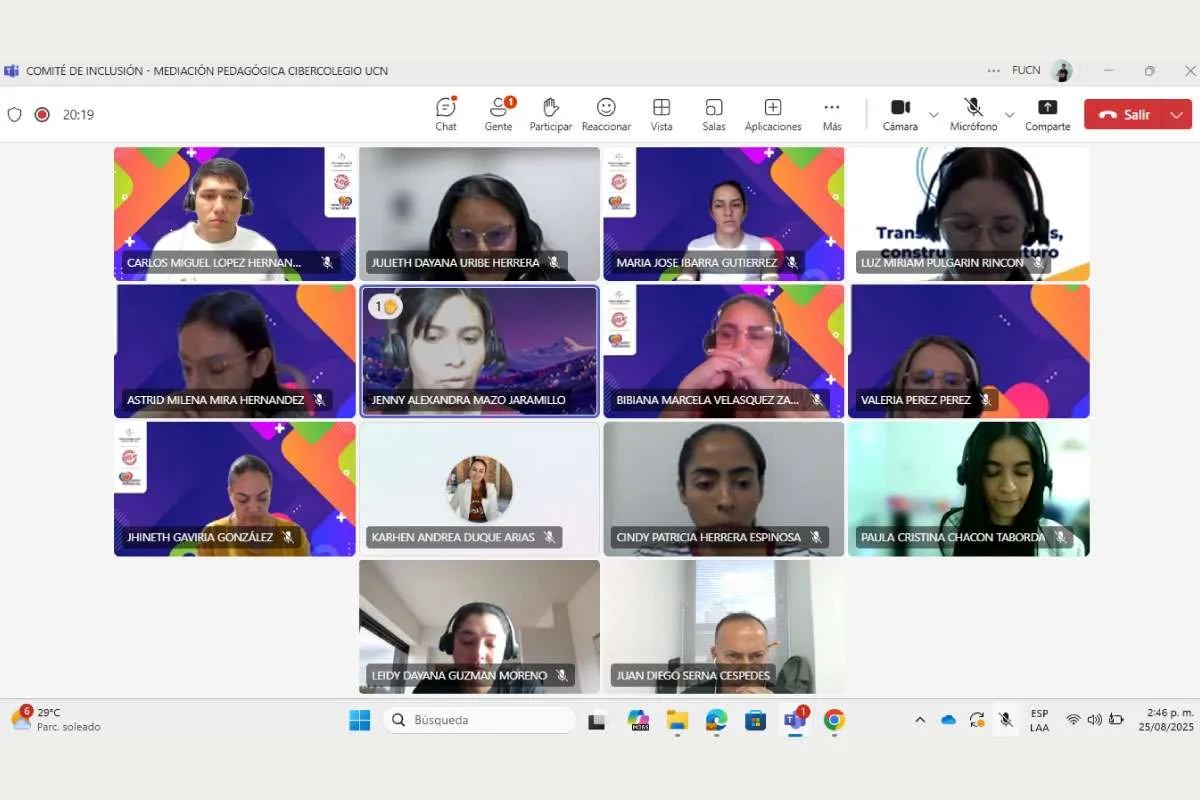This screenshot has height=800, width=1200.
Task: Open Salas breakout rooms
Action: [x=713, y=114]
